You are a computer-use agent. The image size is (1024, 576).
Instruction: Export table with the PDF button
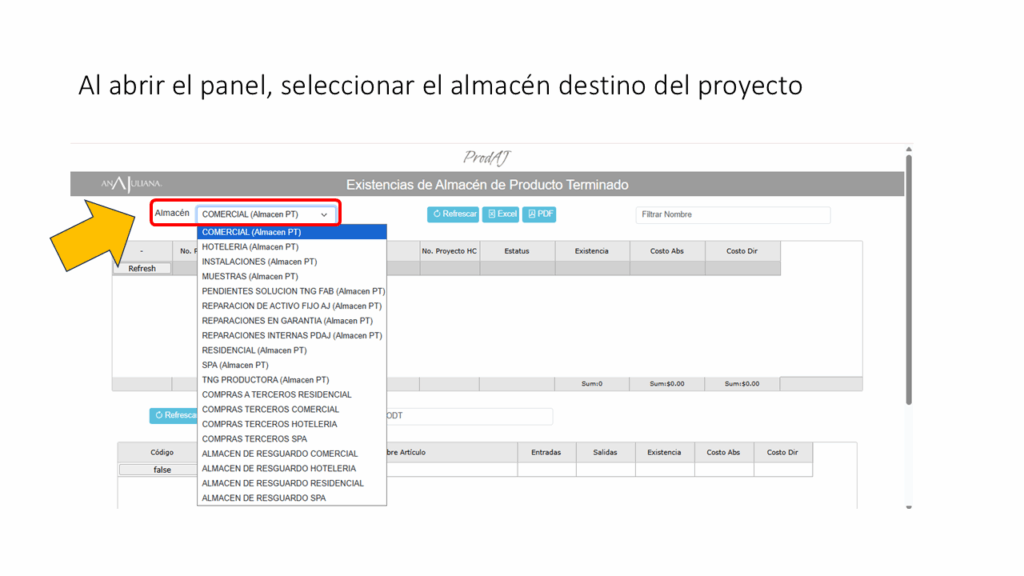click(539, 214)
